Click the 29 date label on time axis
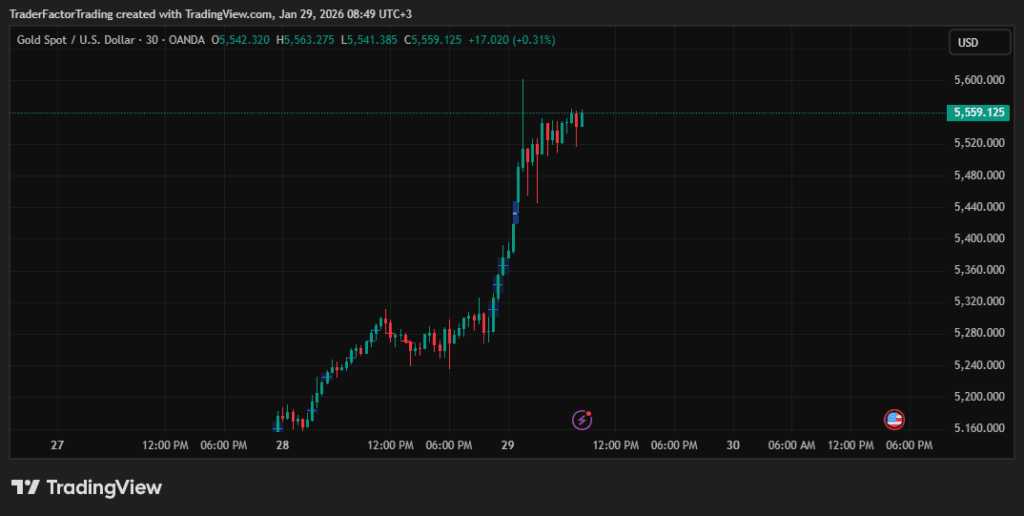Image resolution: width=1024 pixels, height=516 pixels. tap(507, 445)
